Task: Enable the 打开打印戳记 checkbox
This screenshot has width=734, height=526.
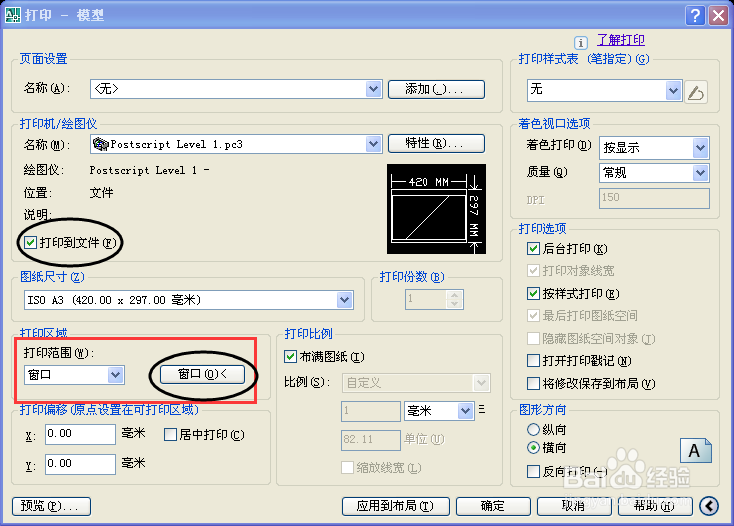Action: click(x=533, y=360)
